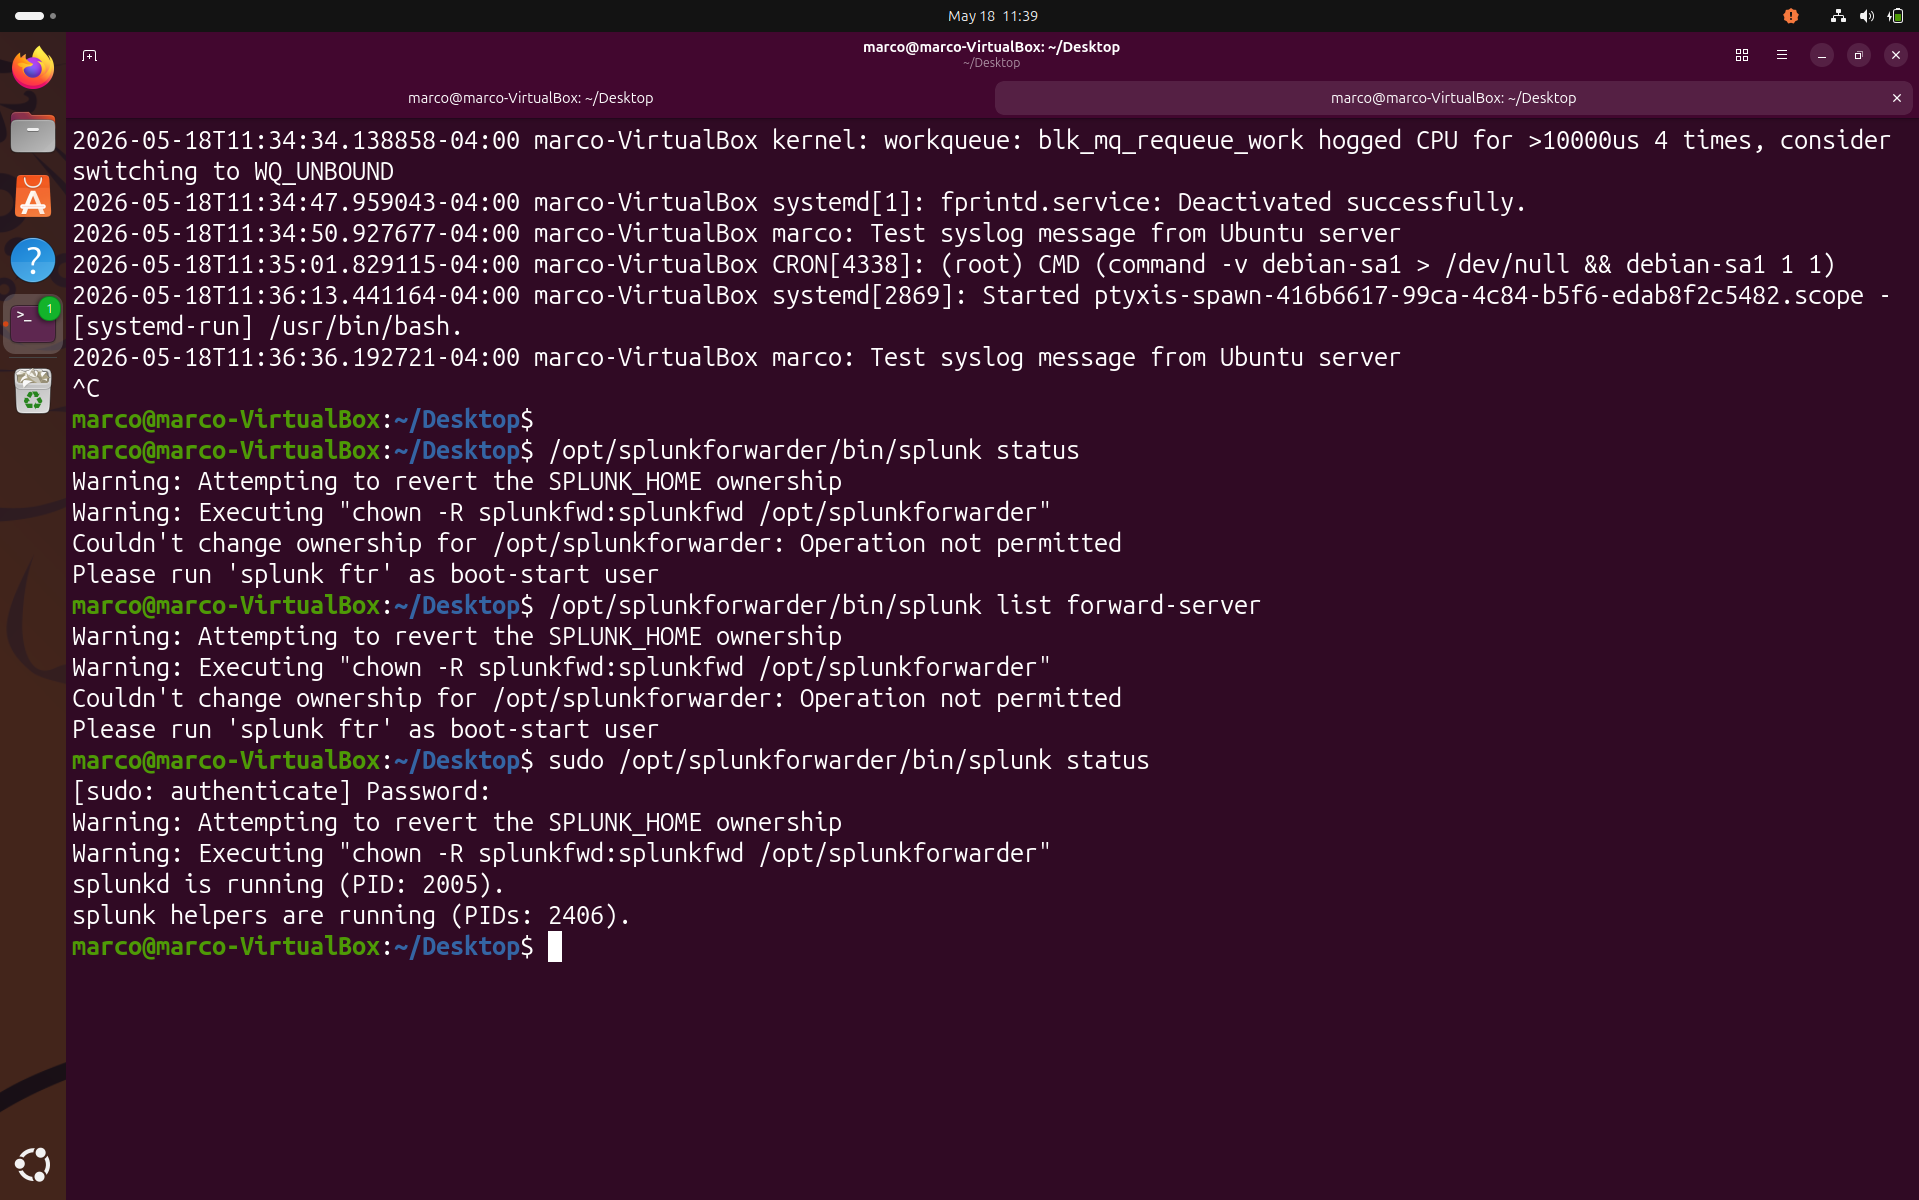
Task: Click the CRON[4338] debian-sa1 log line
Action: [x=954, y=264]
